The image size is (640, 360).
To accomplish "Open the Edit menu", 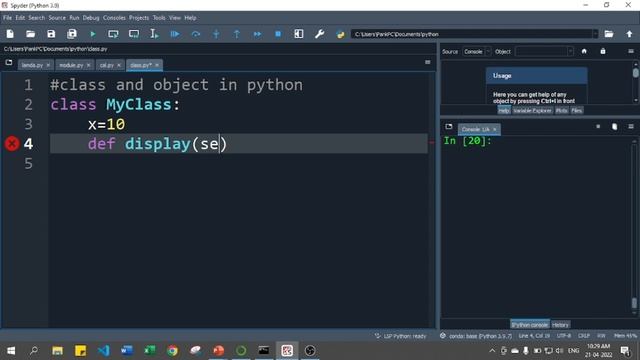I will click(20, 18).
